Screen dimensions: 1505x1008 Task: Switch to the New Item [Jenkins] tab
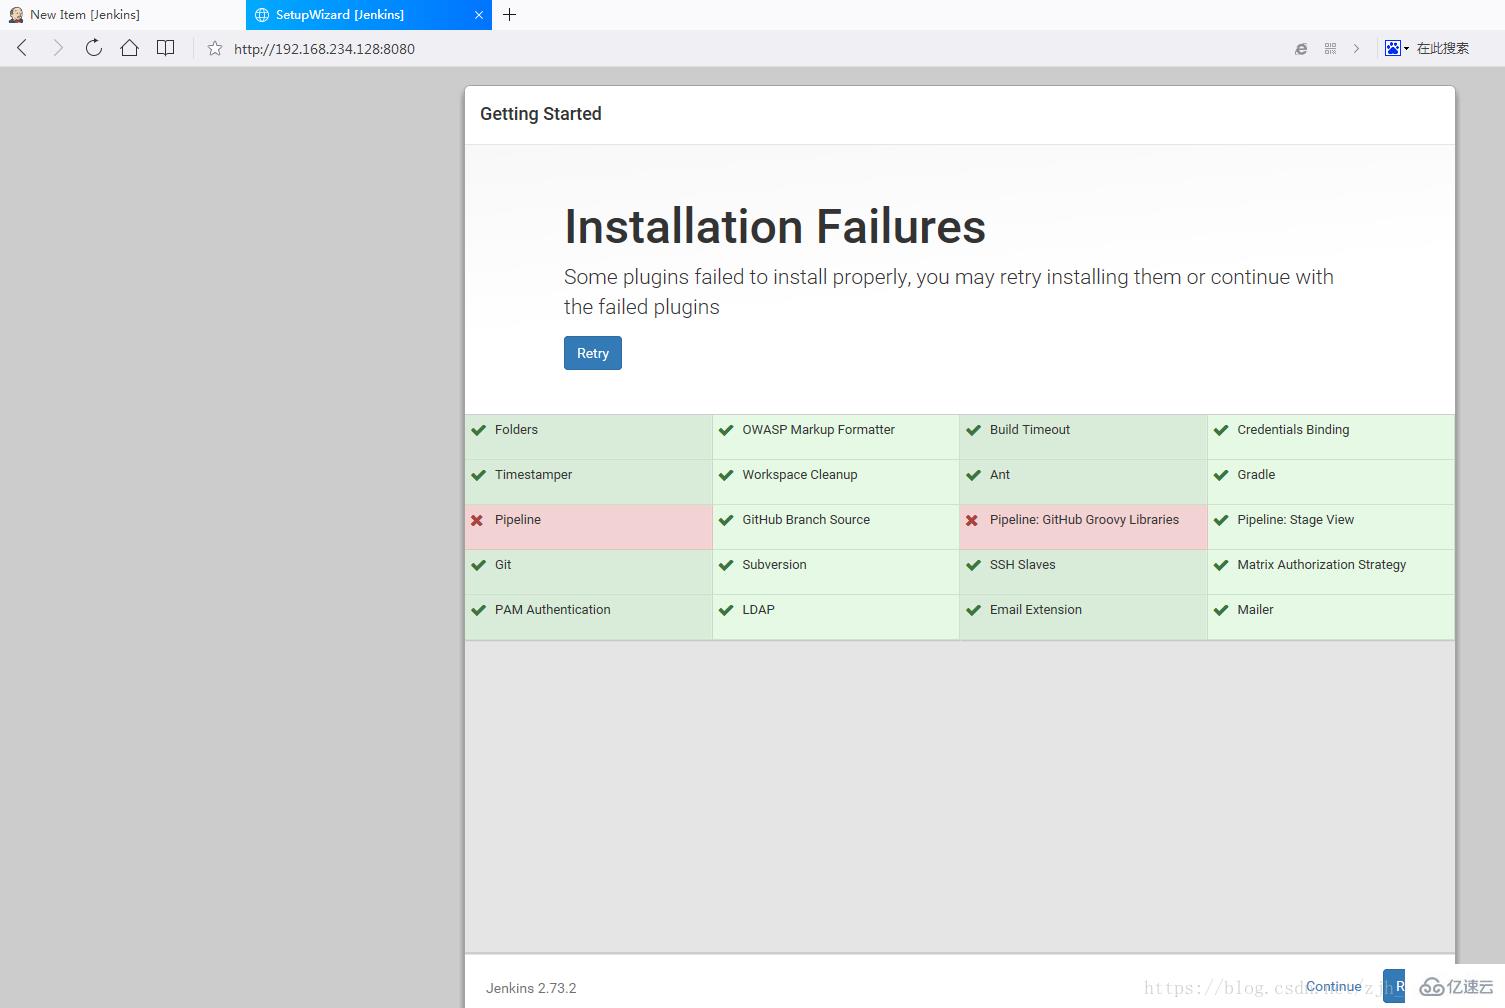click(x=122, y=15)
